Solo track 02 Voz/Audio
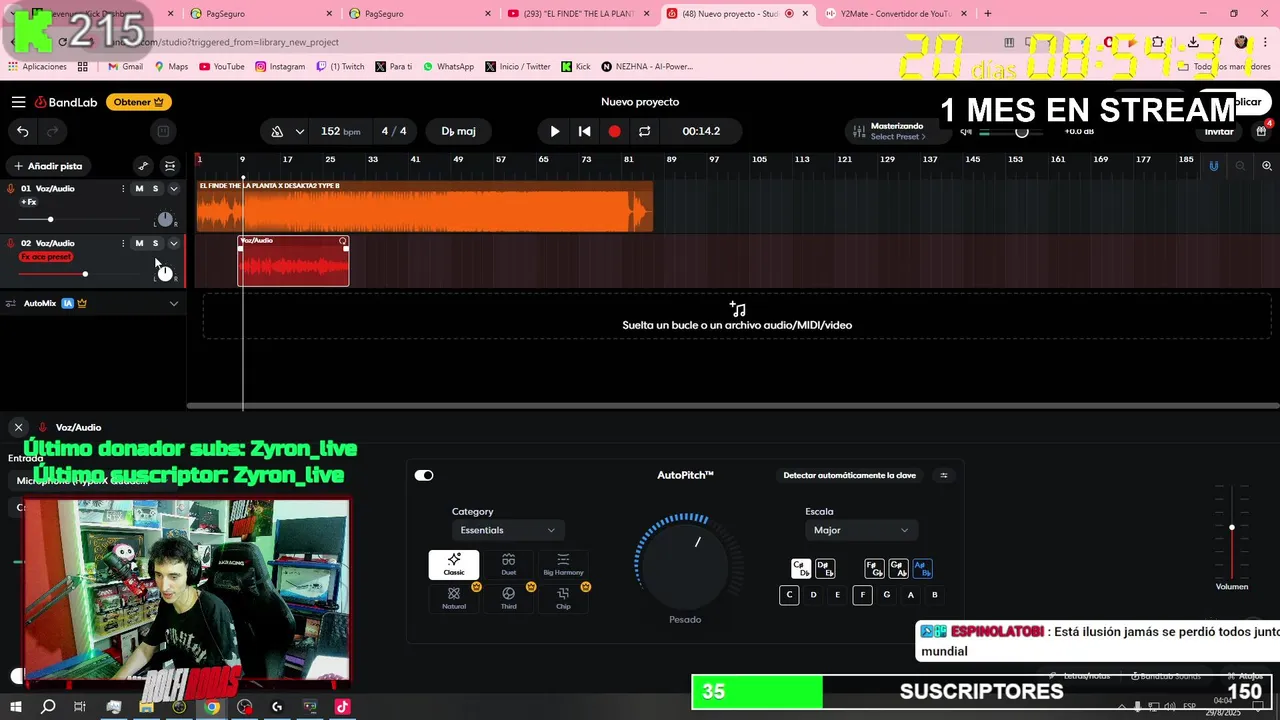Viewport: 1280px width, 720px height. 155,243
